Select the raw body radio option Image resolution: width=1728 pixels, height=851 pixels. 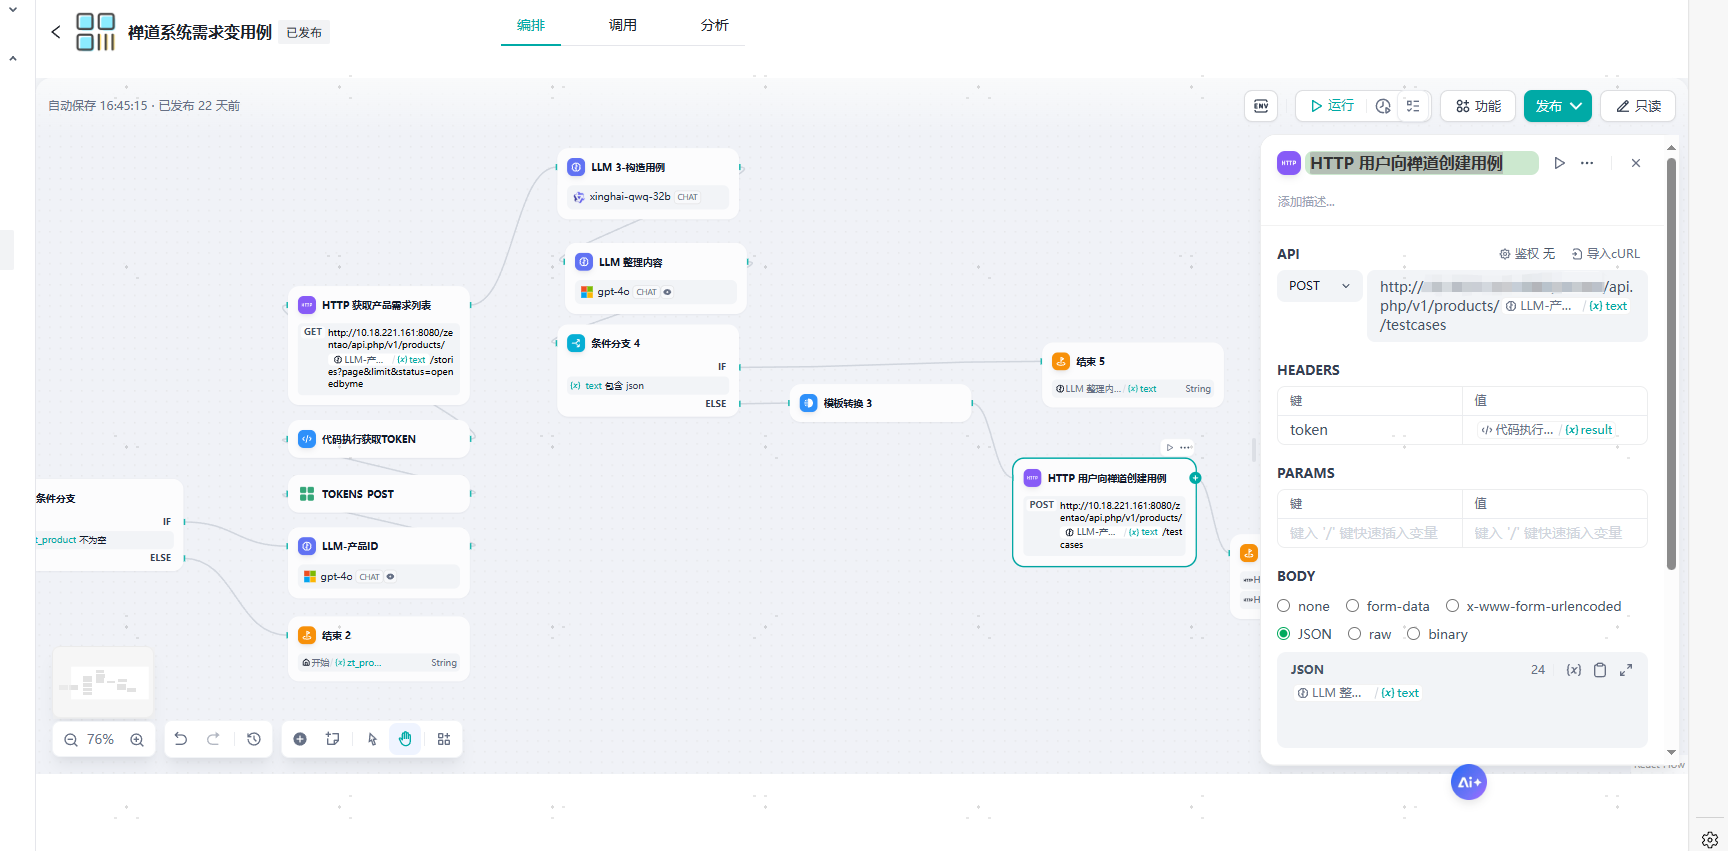[x=1355, y=634]
